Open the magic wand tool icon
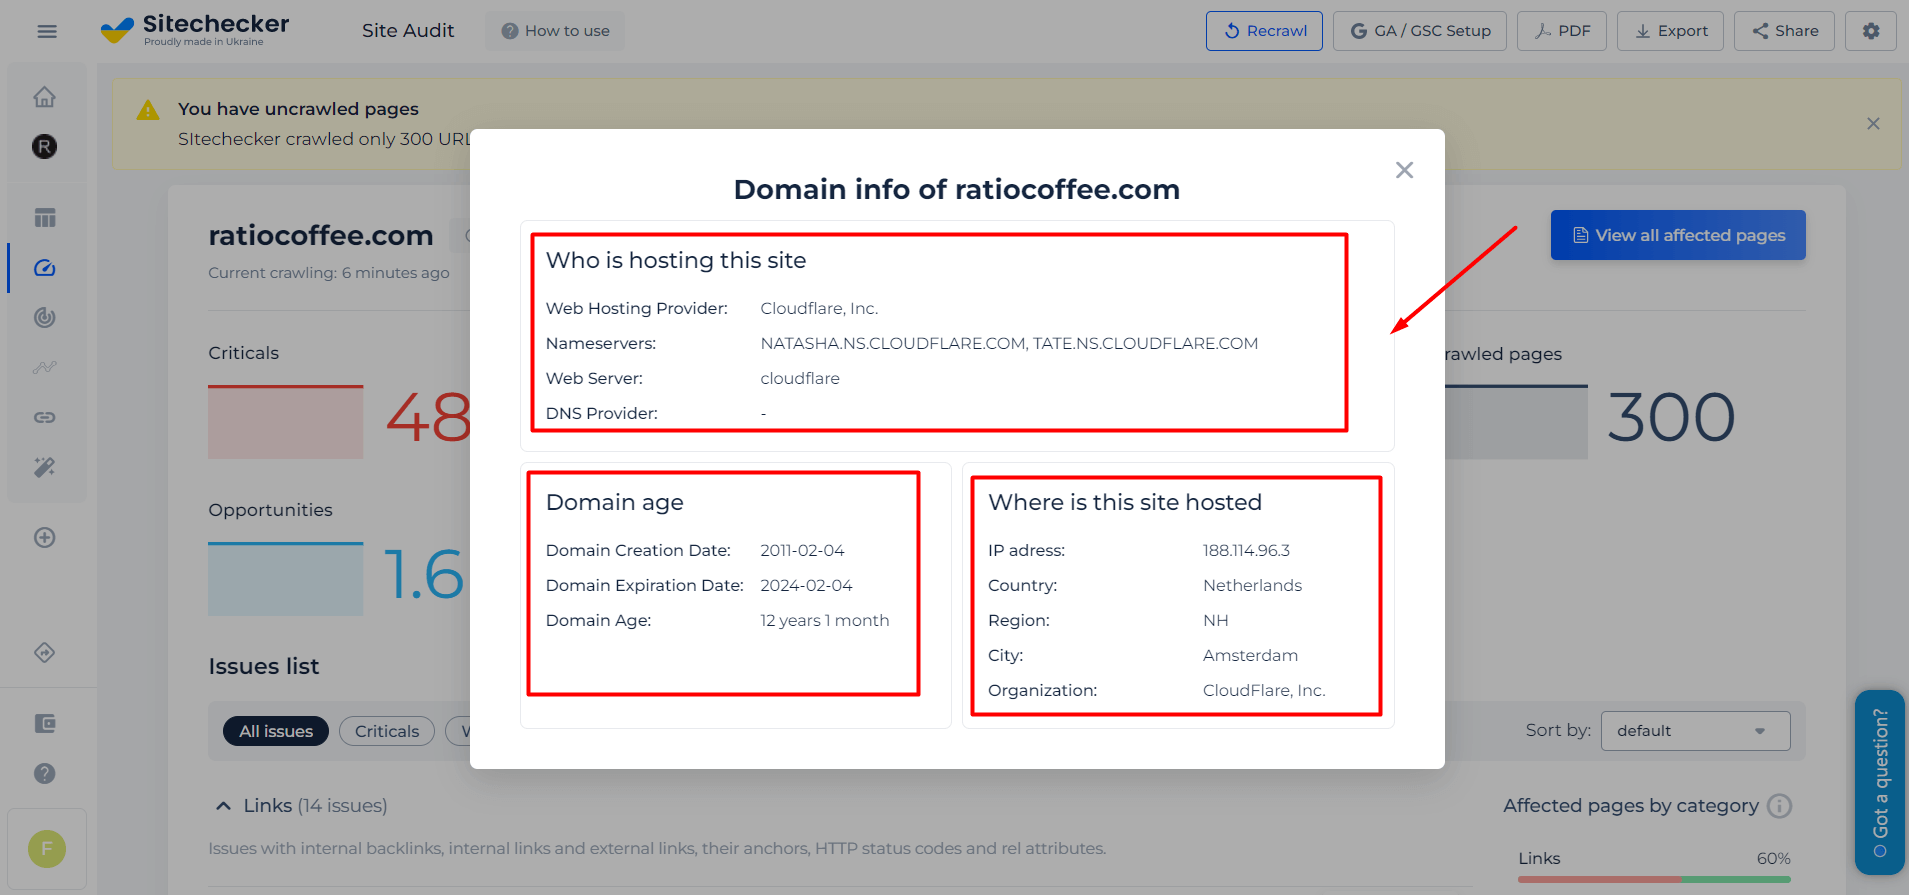The height and width of the screenshot is (895, 1909). point(45,467)
